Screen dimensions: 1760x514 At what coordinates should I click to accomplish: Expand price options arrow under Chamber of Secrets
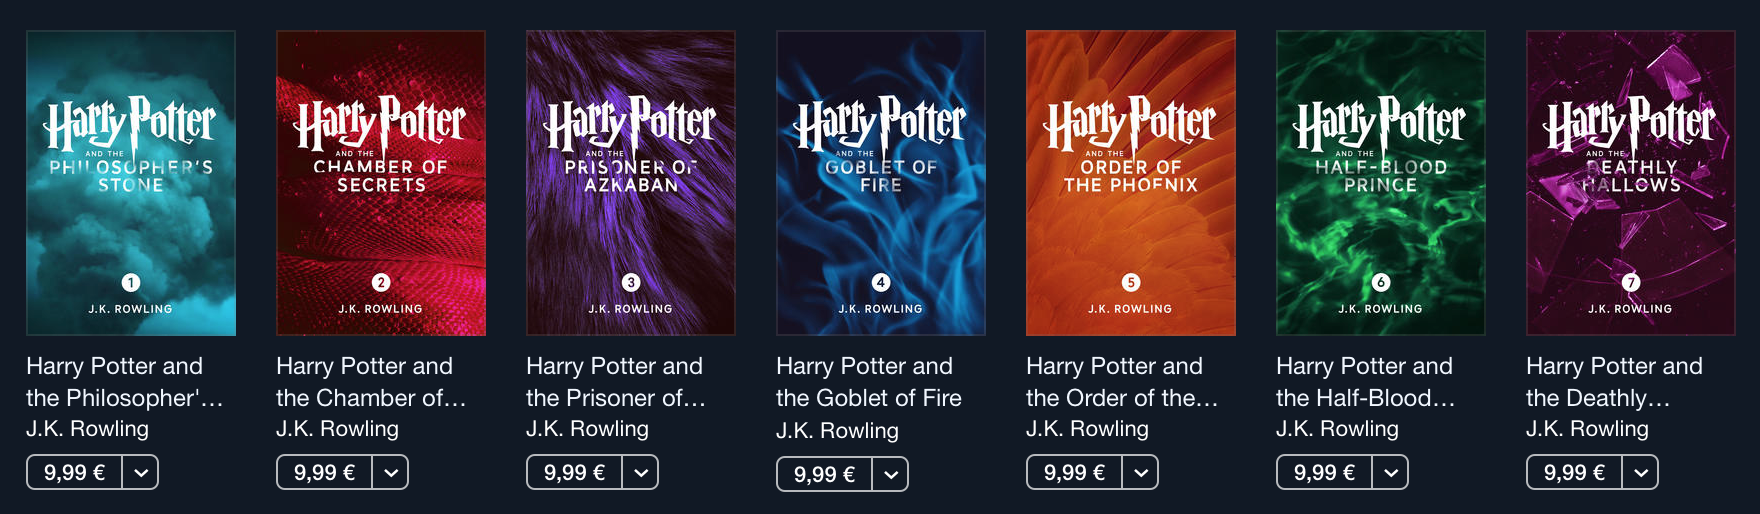[391, 472]
